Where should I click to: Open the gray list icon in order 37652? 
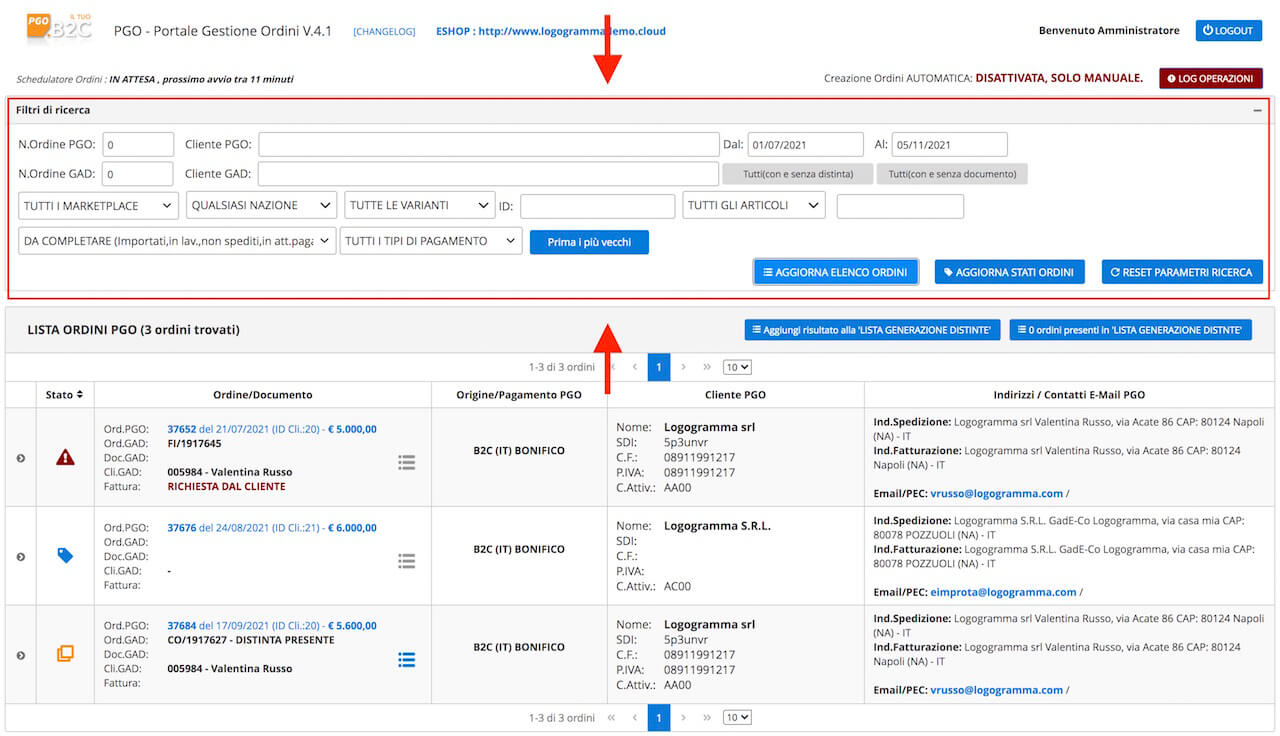click(x=406, y=462)
